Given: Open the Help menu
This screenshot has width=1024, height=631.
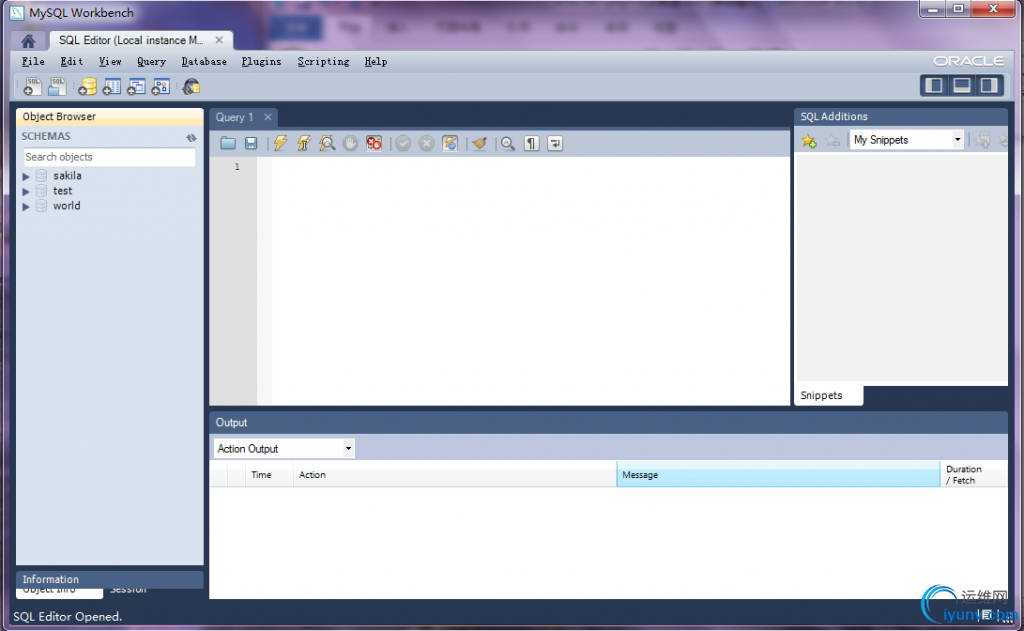Looking at the screenshot, I should pos(376,61).
